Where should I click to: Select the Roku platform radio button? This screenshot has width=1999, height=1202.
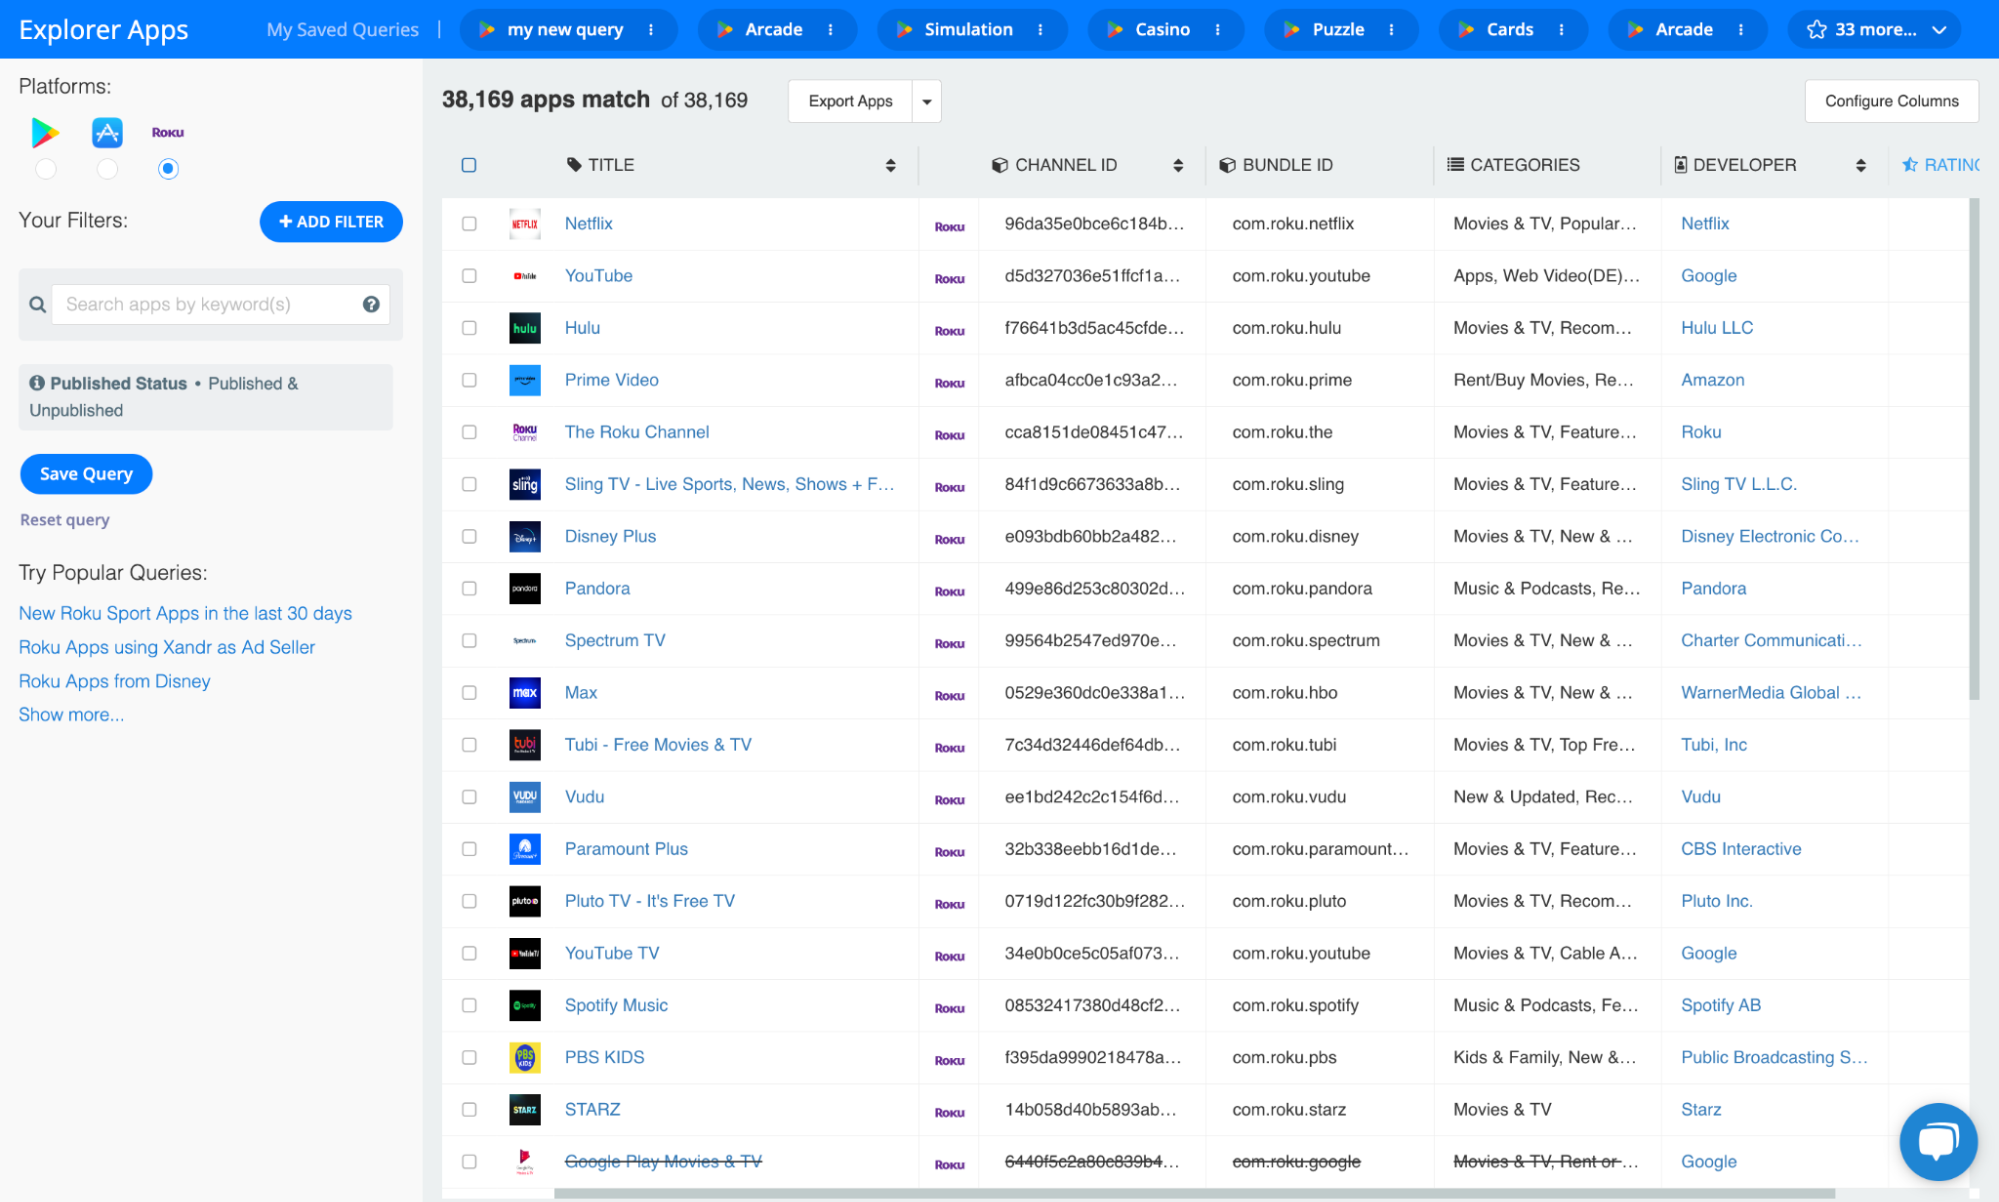168,169
